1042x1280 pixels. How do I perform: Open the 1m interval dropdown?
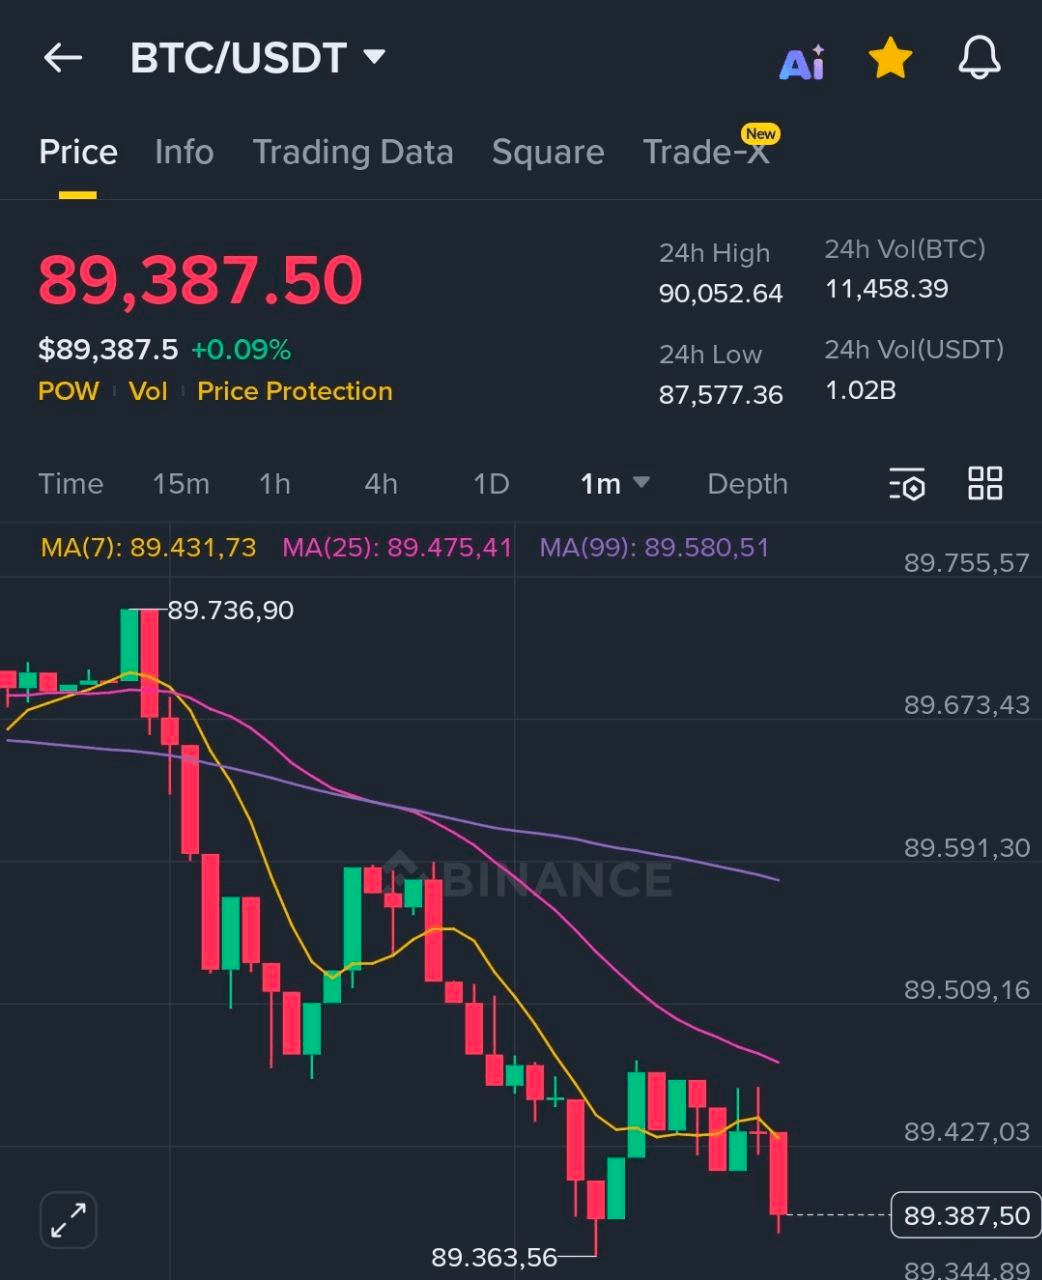click(x=614, y=484)
